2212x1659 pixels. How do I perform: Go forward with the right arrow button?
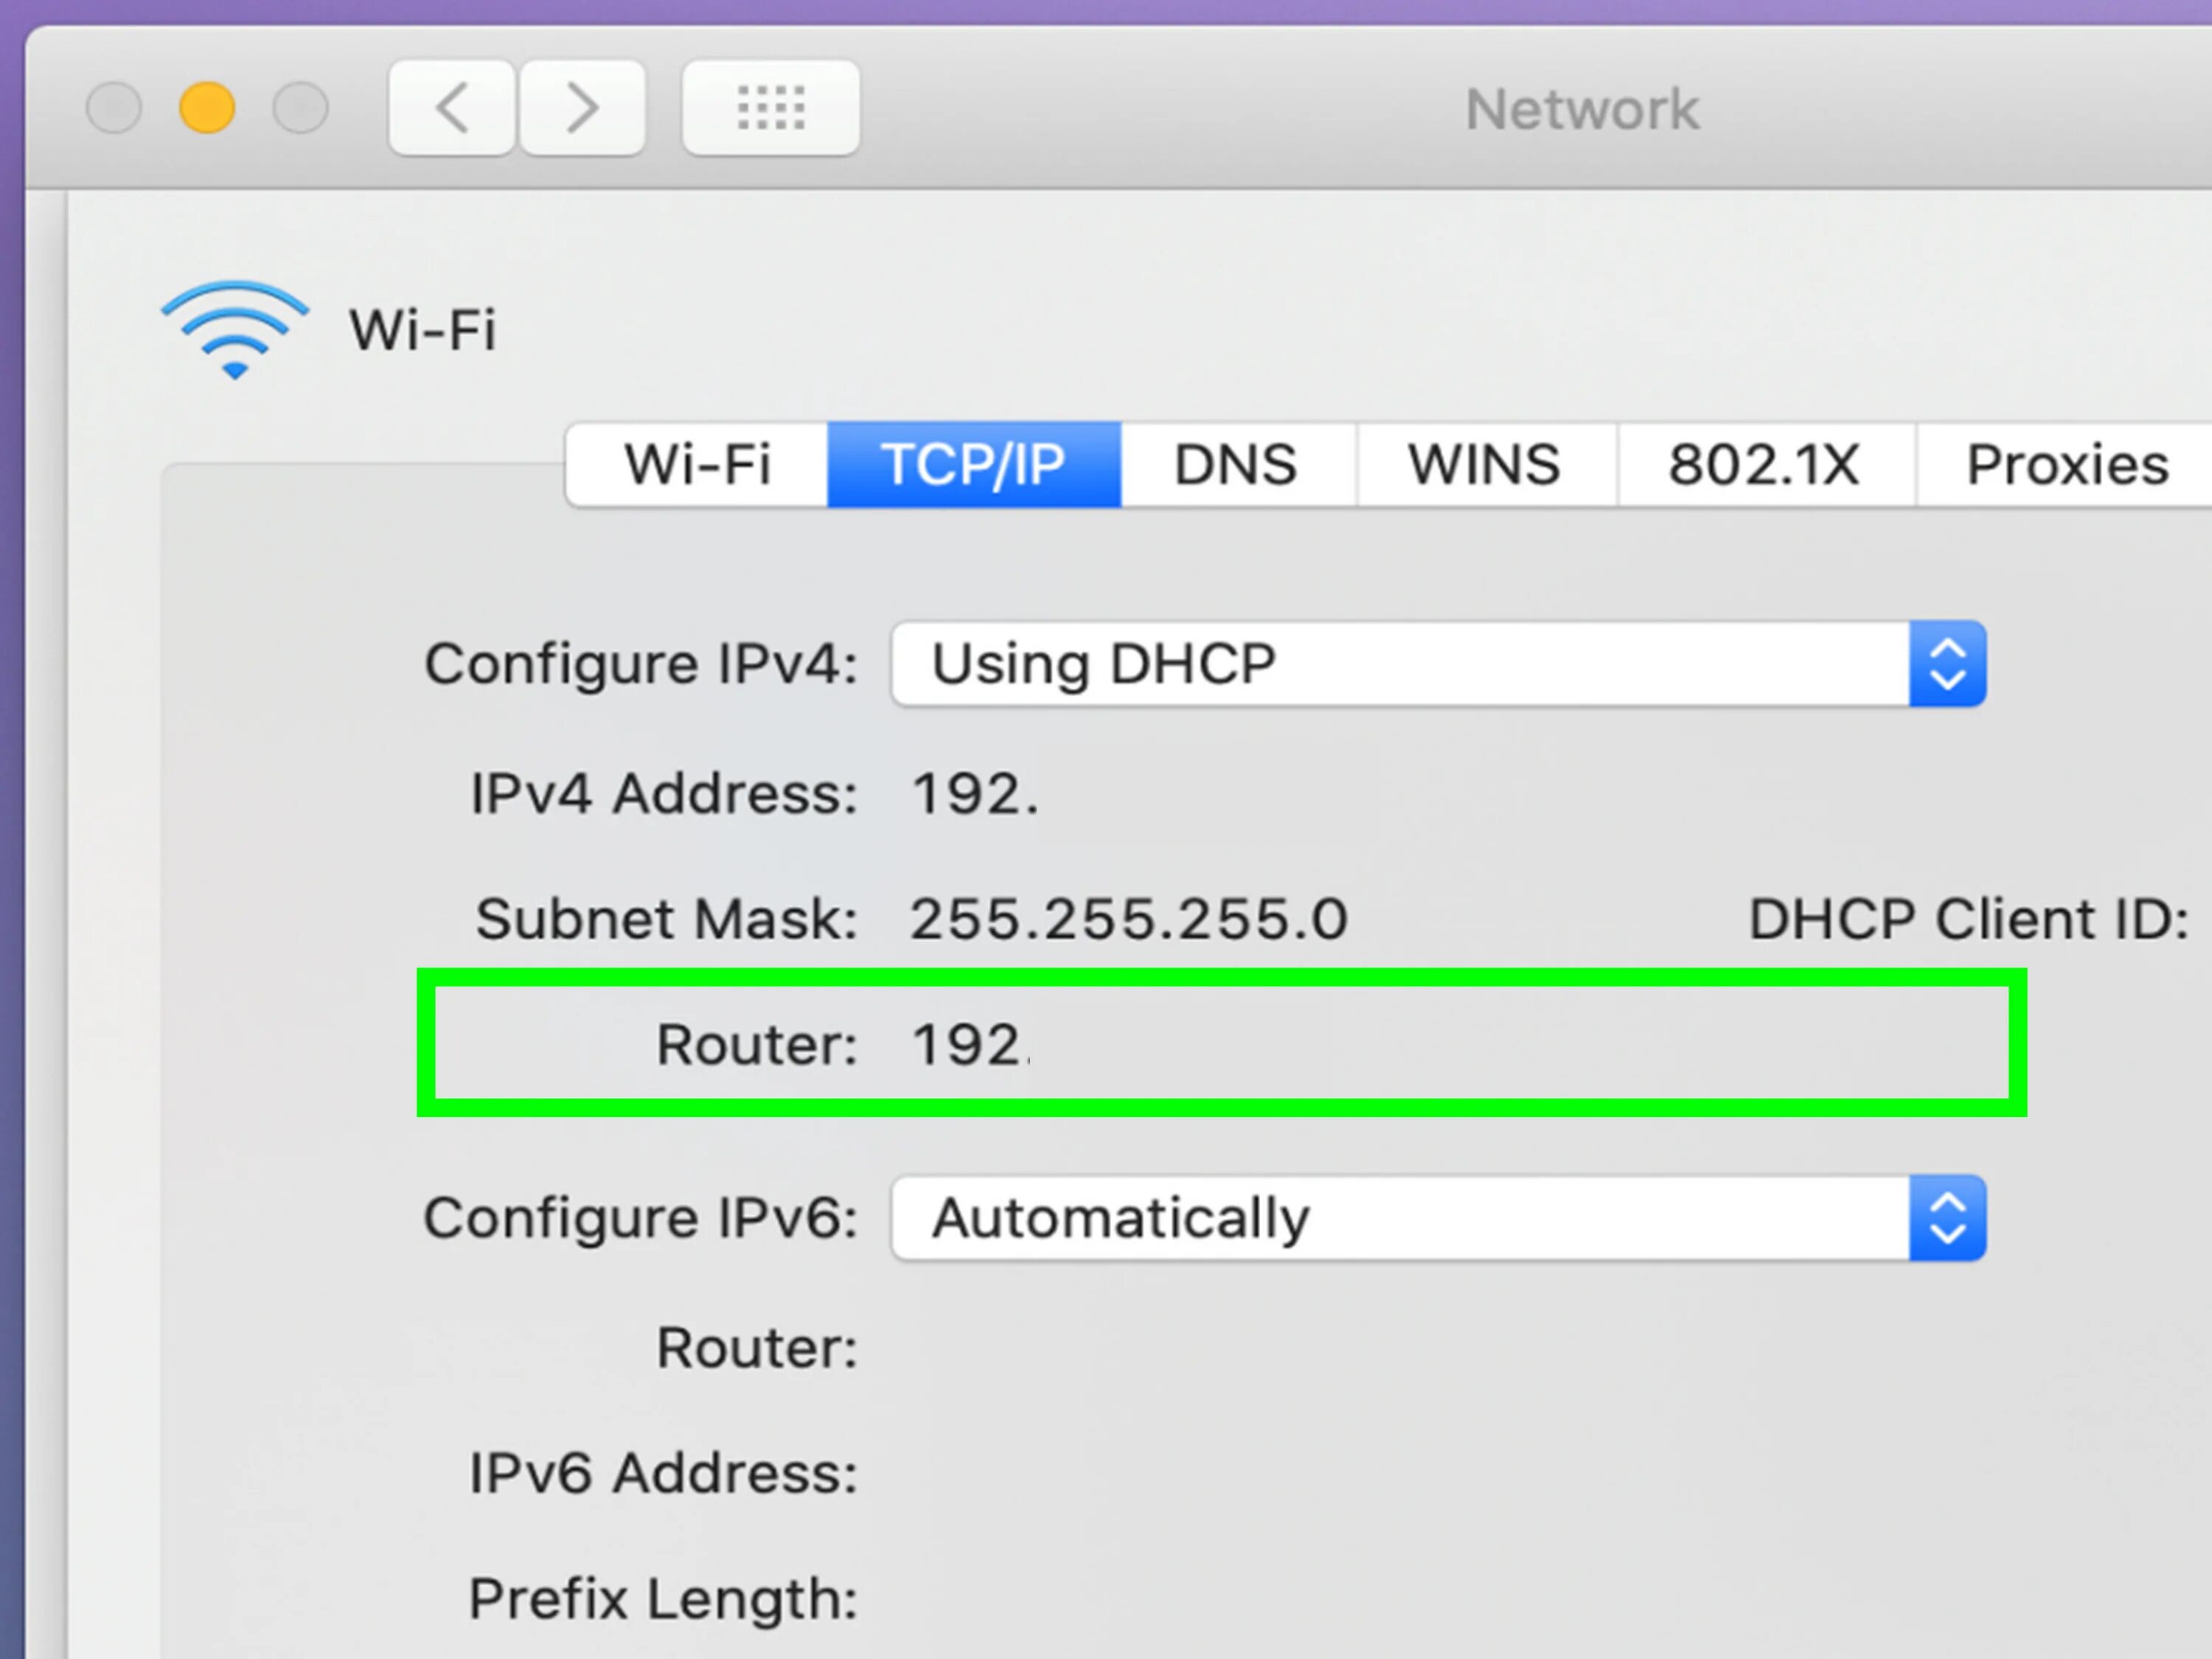[x=582, y=108]
